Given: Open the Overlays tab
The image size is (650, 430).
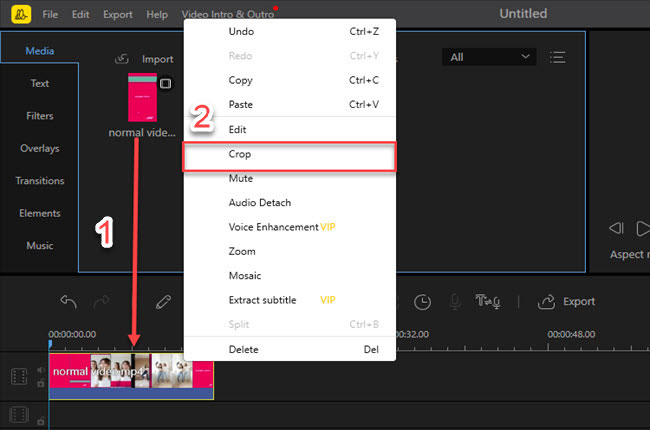Looking at the screenshot, I should (40, 148).
